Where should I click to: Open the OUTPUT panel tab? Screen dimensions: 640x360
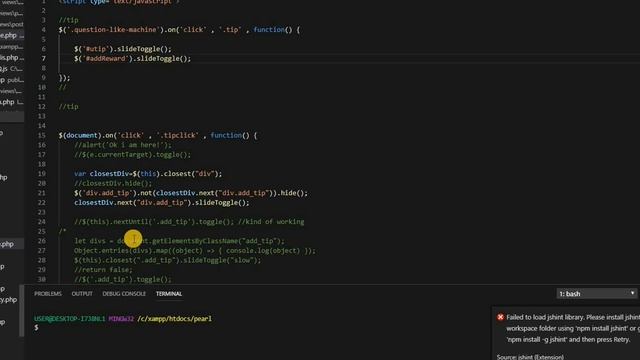82,294
